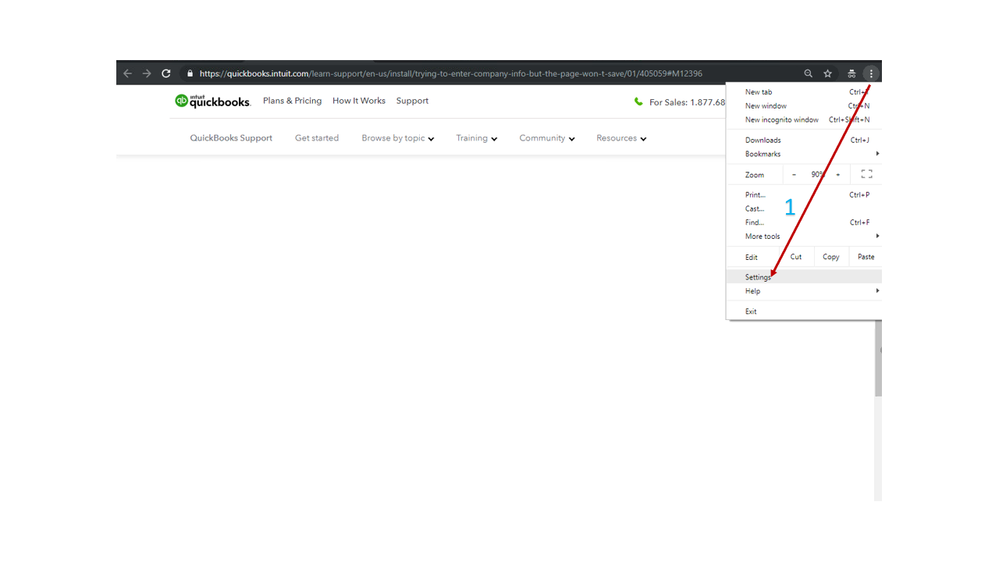Click the lock icon in address bar

190,73
